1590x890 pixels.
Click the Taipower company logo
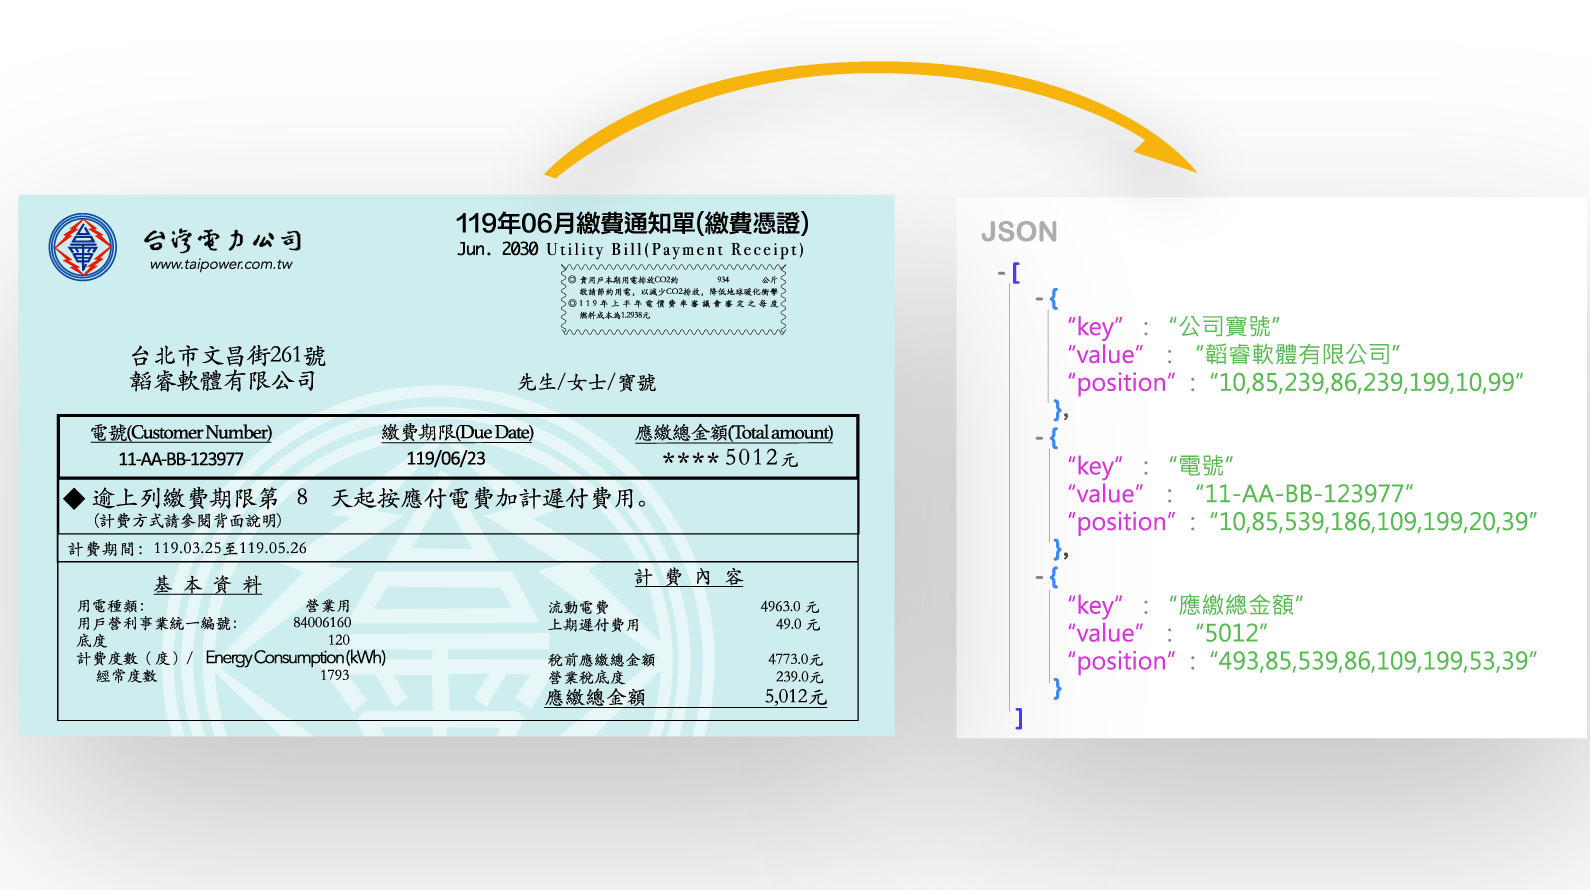tap(83, 247)
